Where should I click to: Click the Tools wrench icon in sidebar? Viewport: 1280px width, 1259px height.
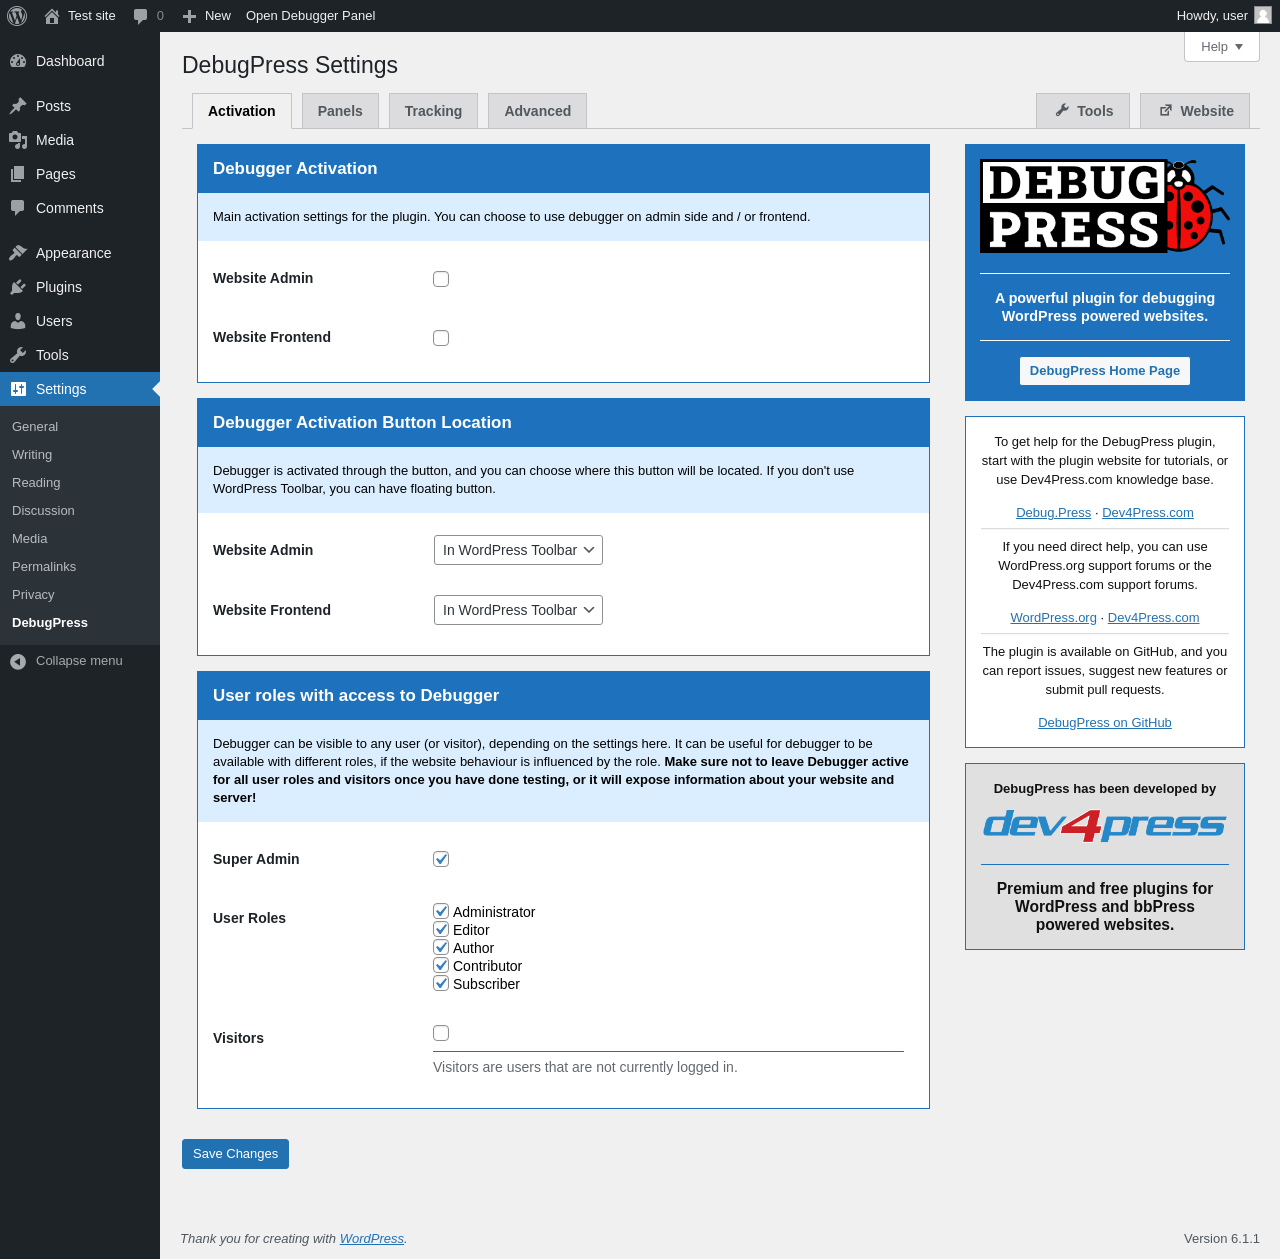(18, 355)
